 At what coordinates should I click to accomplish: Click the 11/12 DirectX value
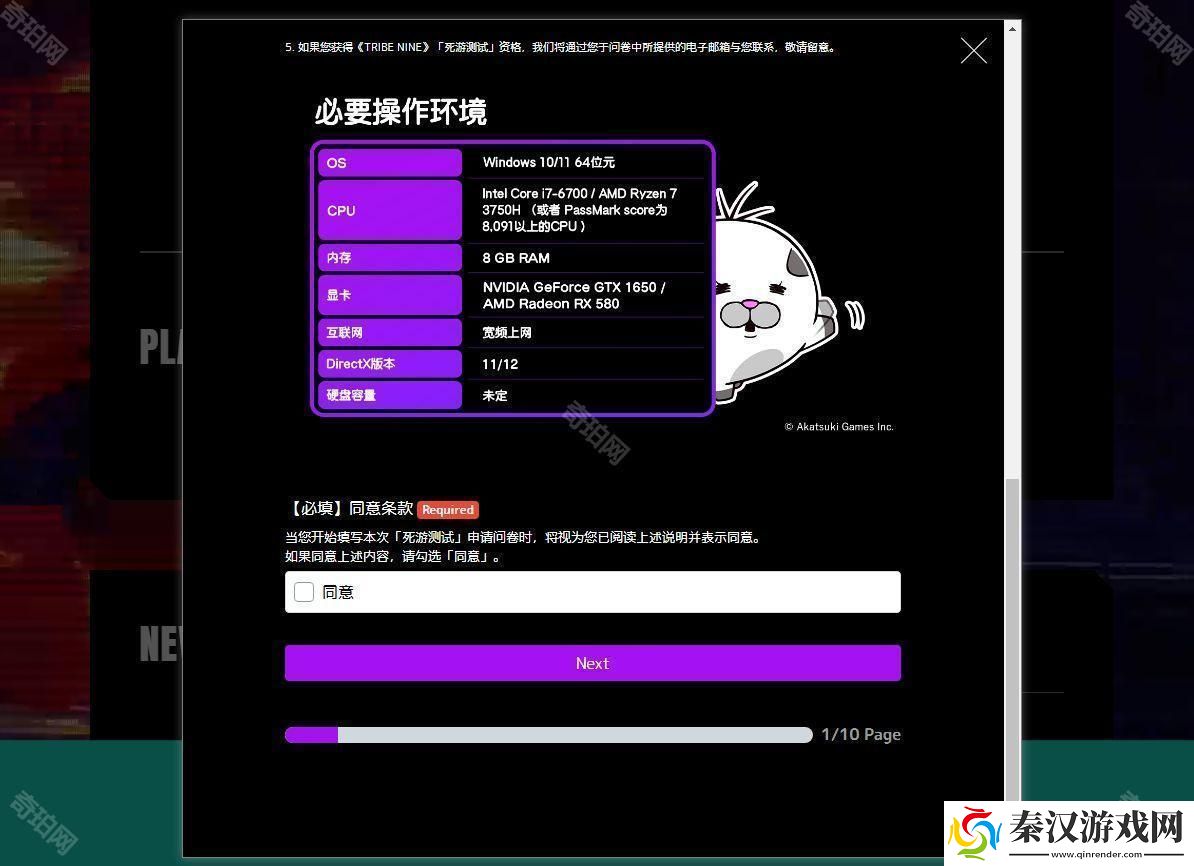500,364
